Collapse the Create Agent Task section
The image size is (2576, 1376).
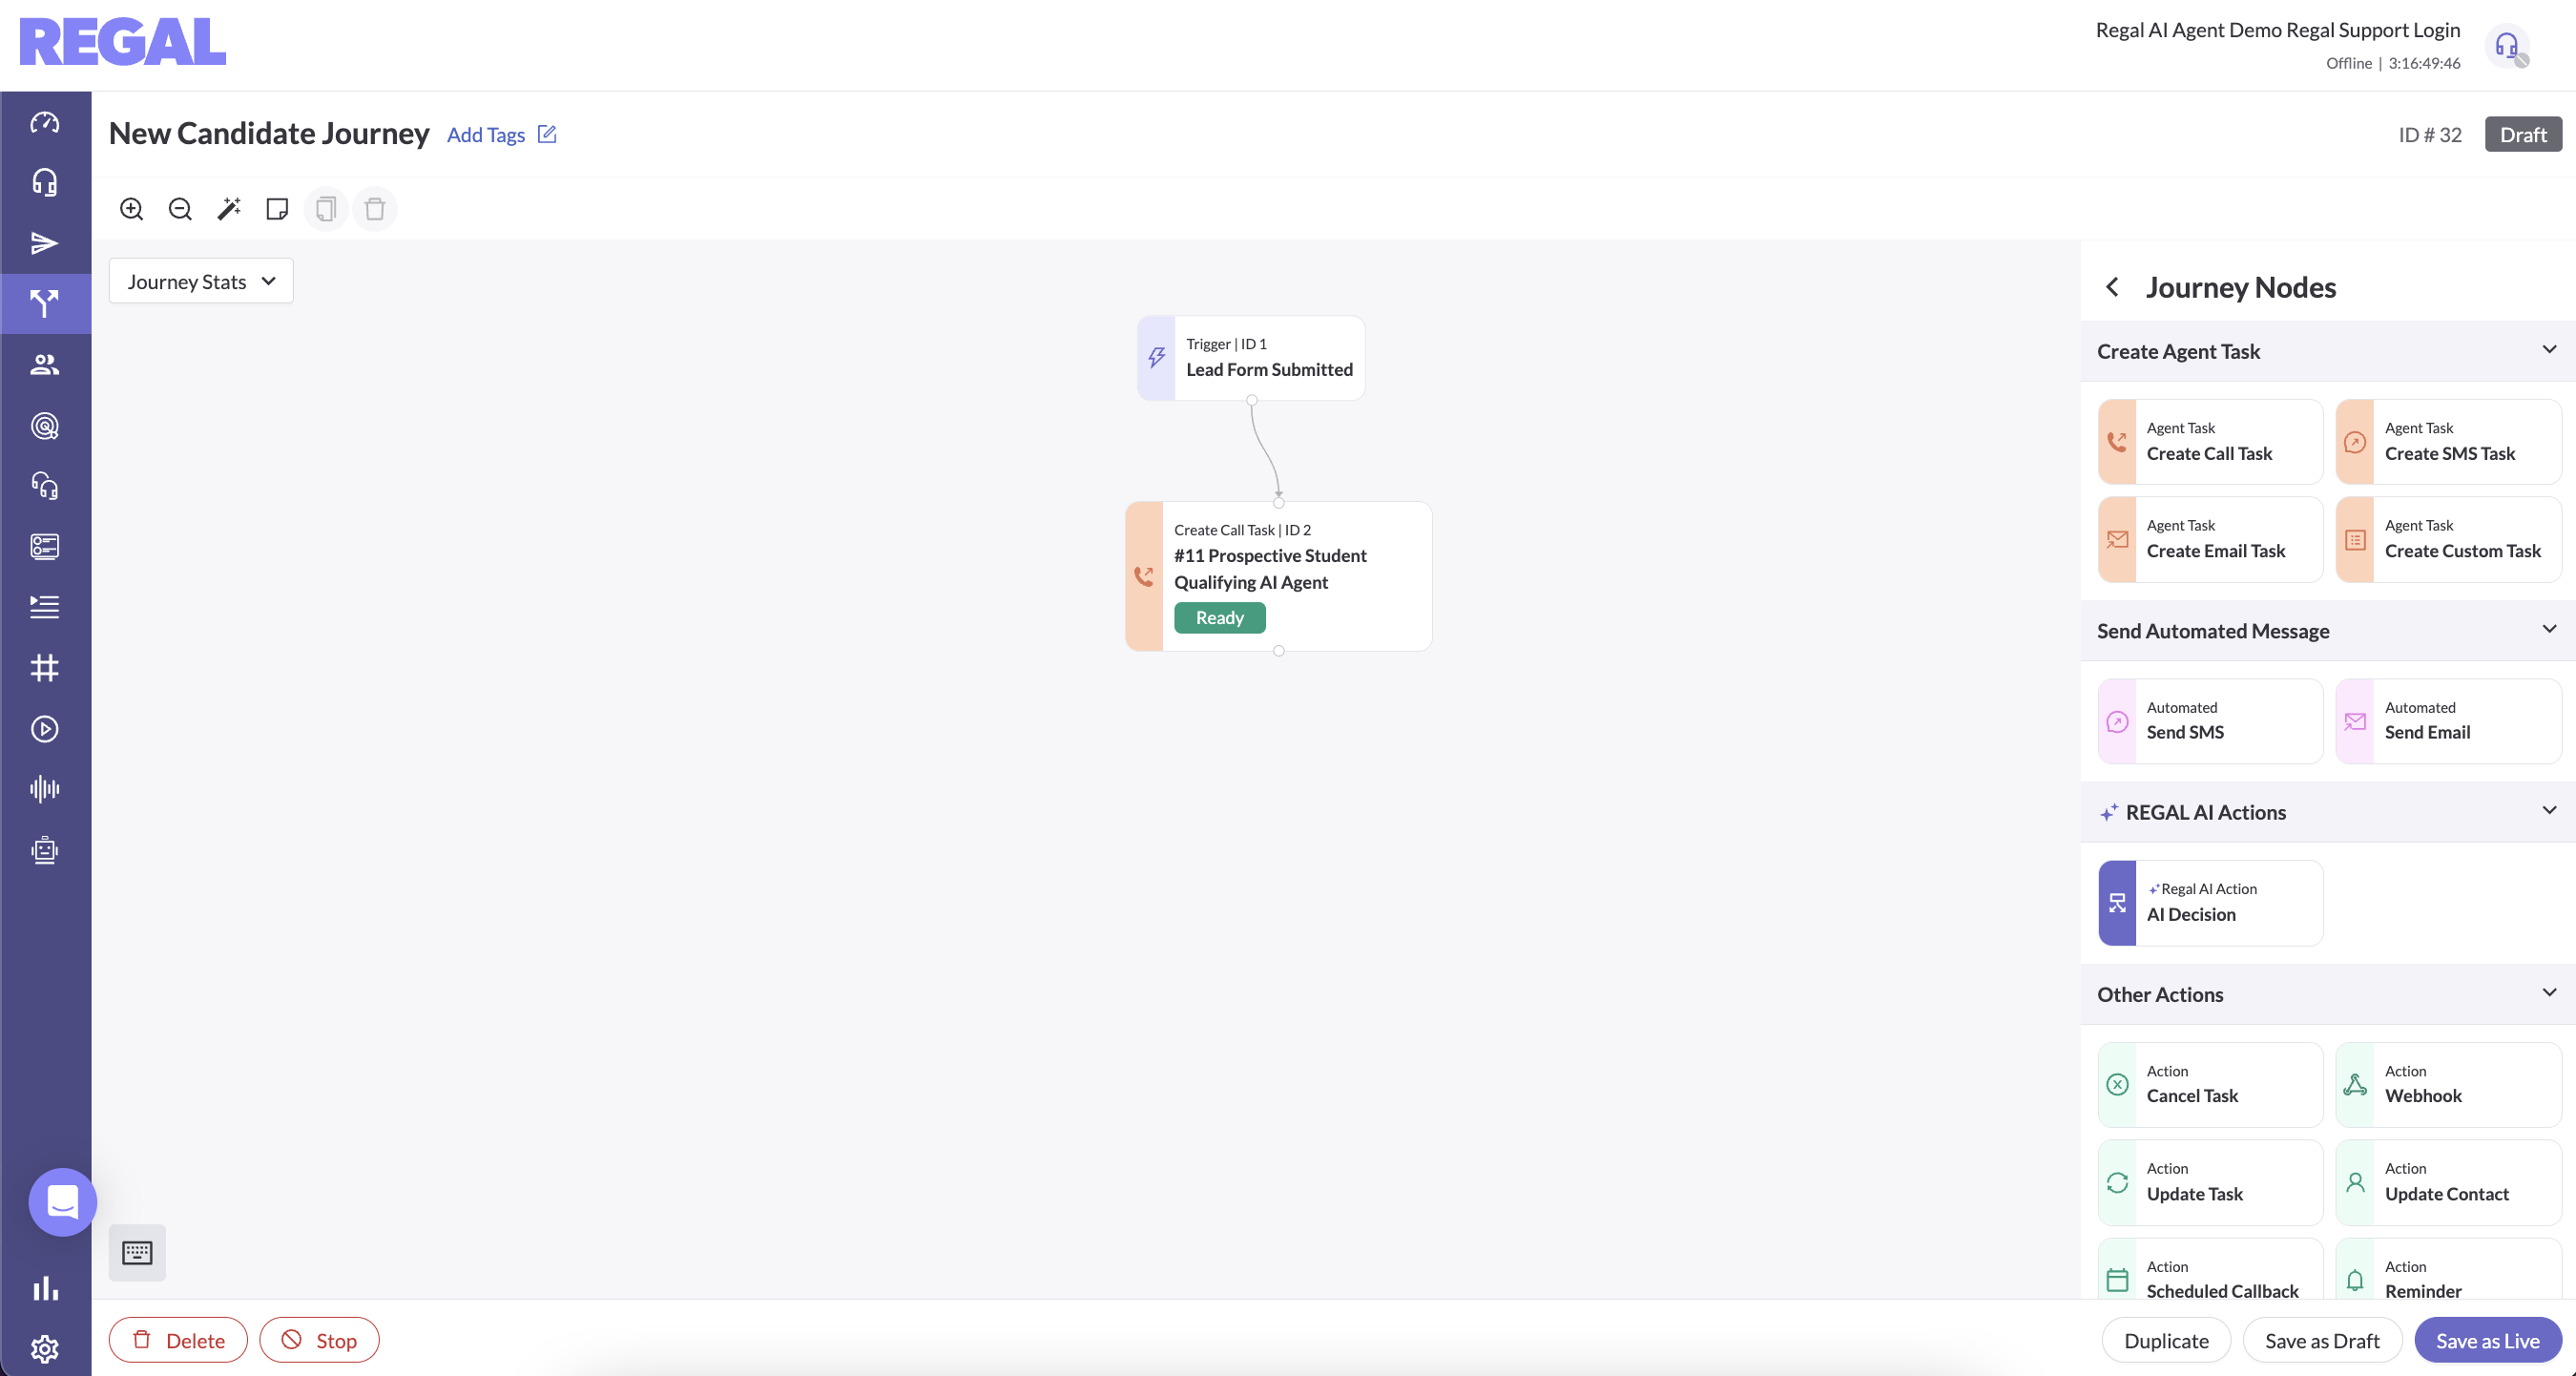[x=2549, y=350]
